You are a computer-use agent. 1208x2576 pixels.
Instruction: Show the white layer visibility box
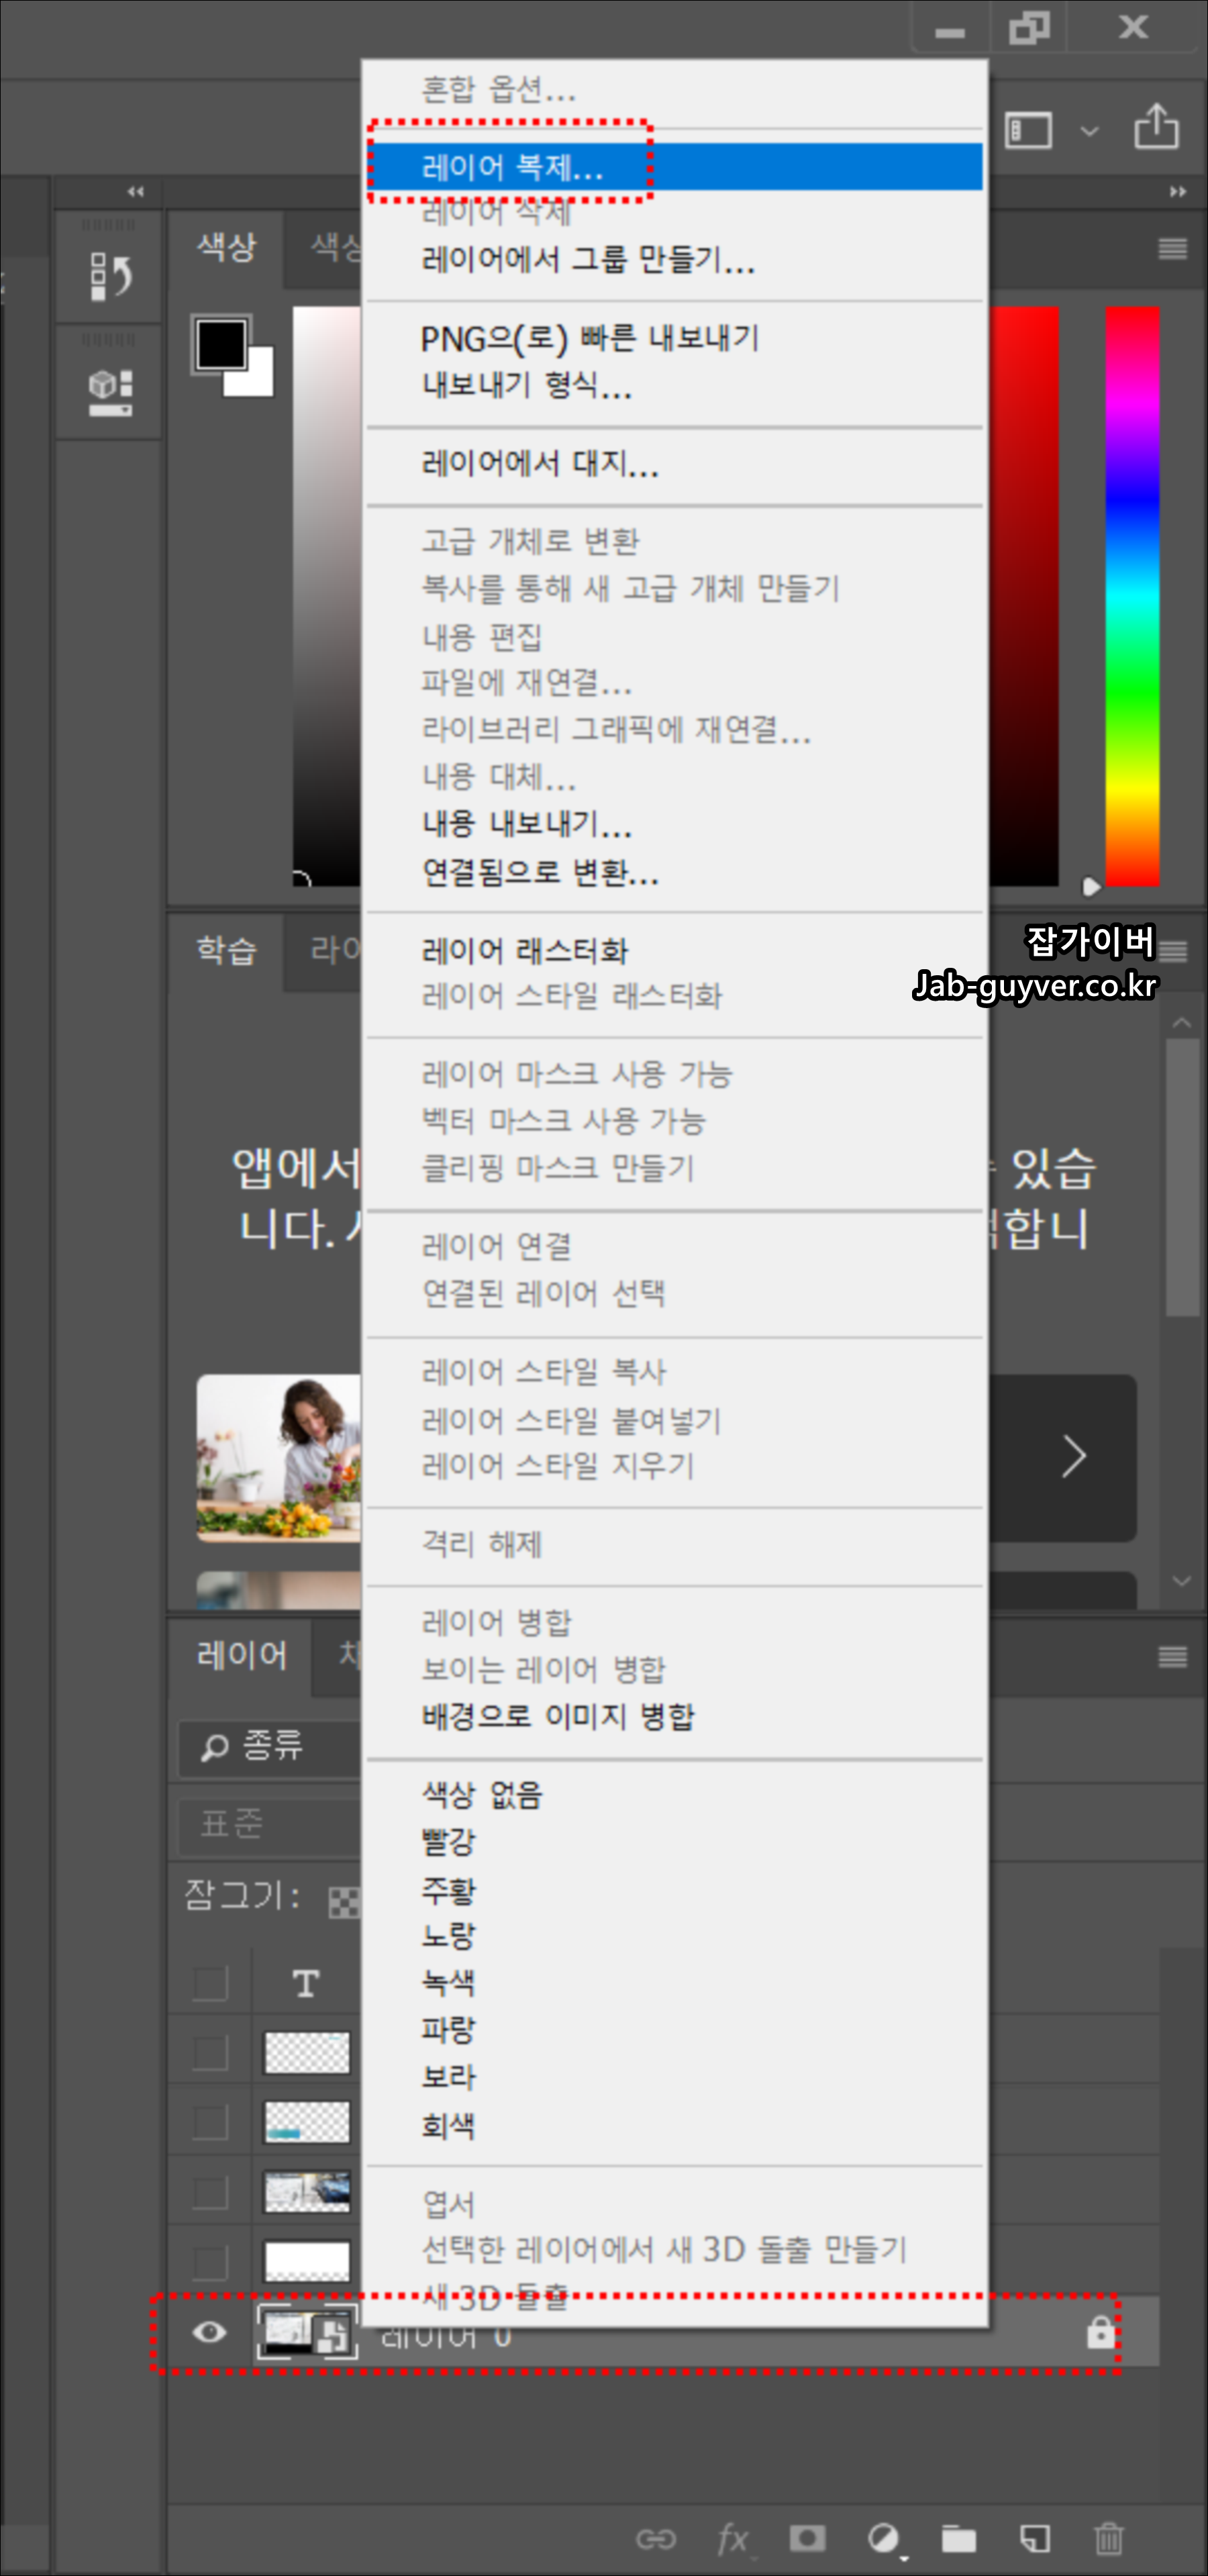click(210, 2262)
